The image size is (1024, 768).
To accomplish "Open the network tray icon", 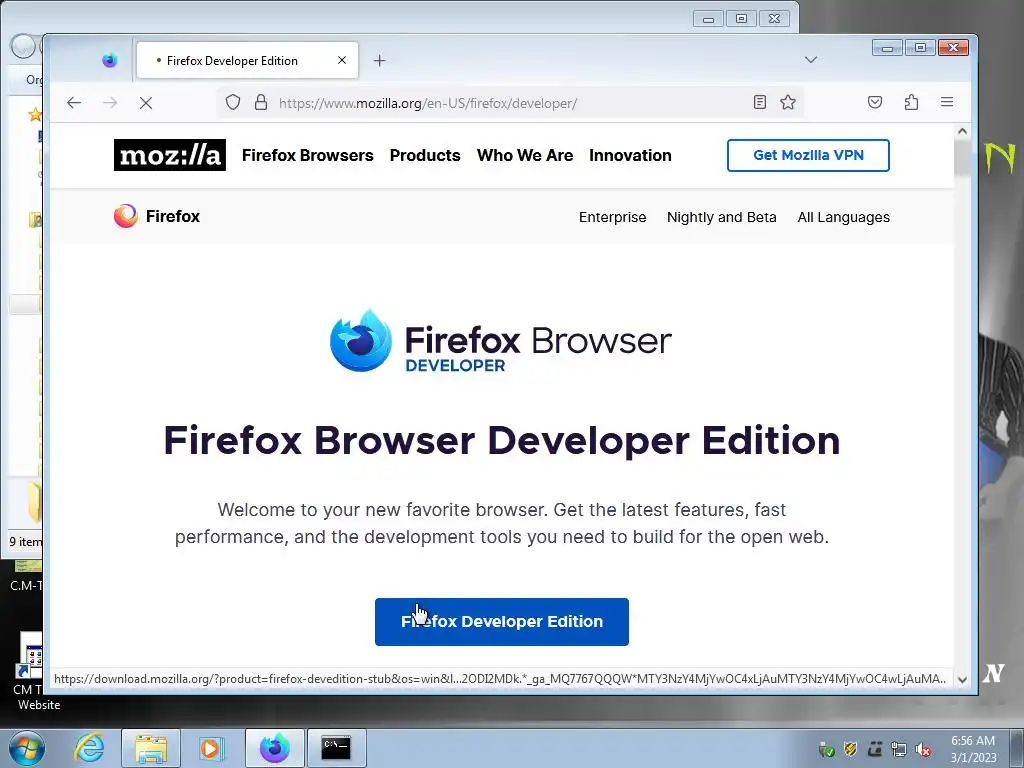I will click(x=899, y=749).
